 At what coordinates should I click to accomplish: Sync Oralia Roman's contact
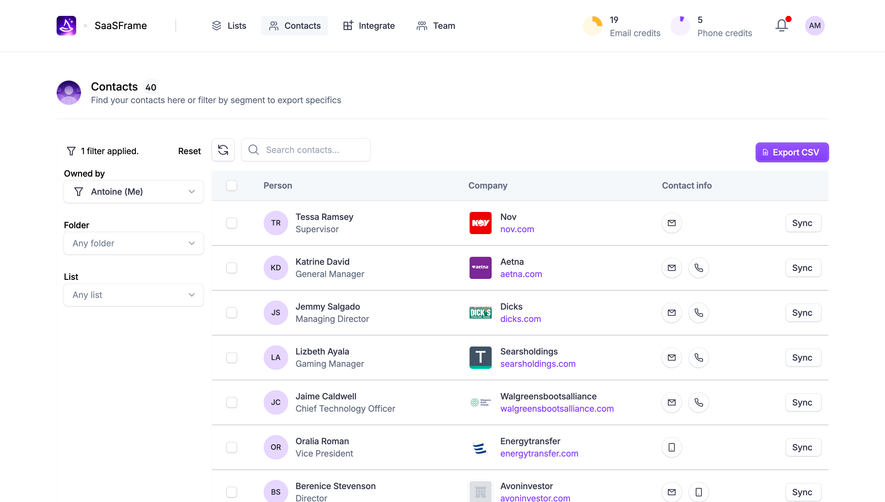click(803, 447)
